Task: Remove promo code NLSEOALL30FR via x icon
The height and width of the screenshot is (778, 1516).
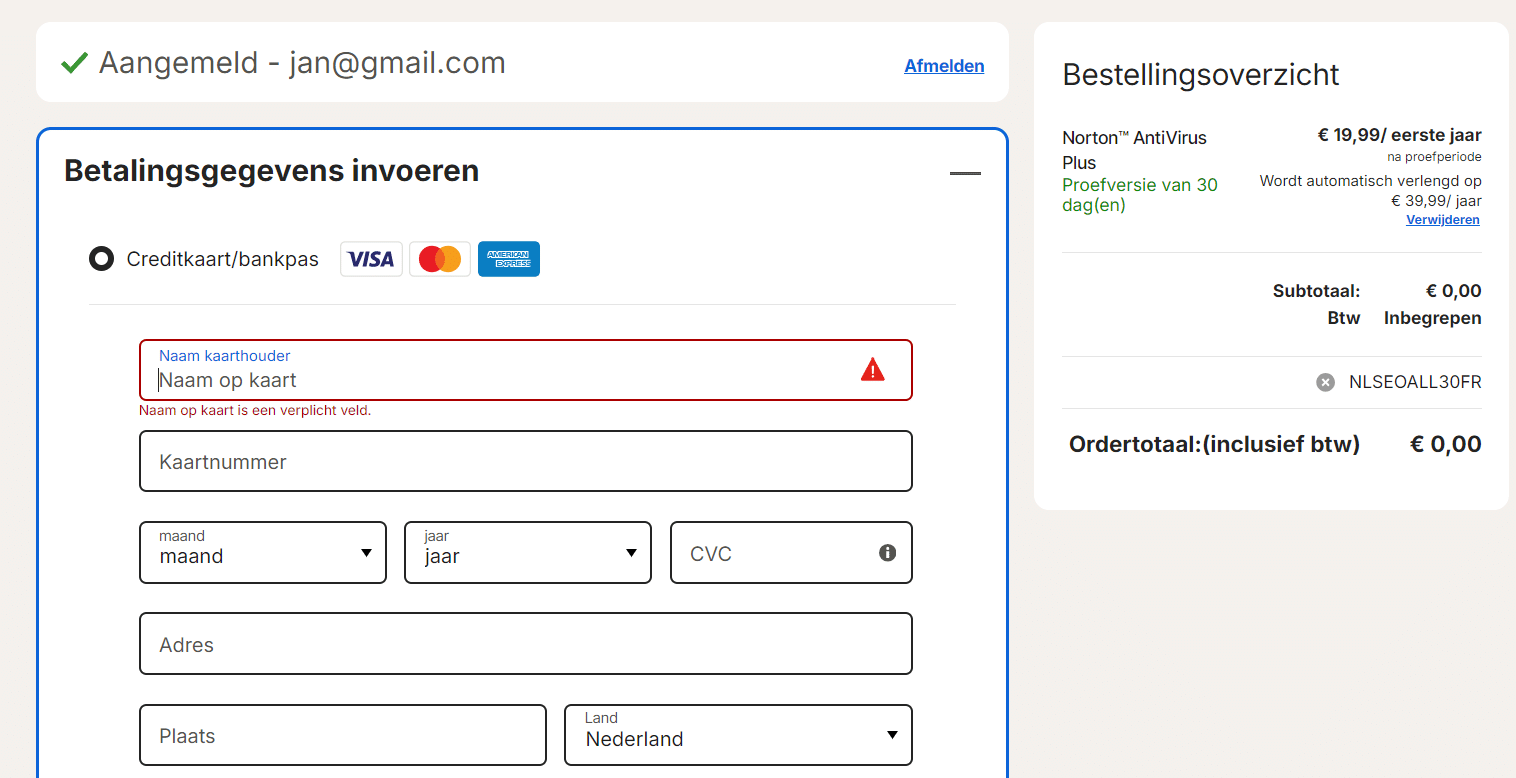Action: (1325, 382)
